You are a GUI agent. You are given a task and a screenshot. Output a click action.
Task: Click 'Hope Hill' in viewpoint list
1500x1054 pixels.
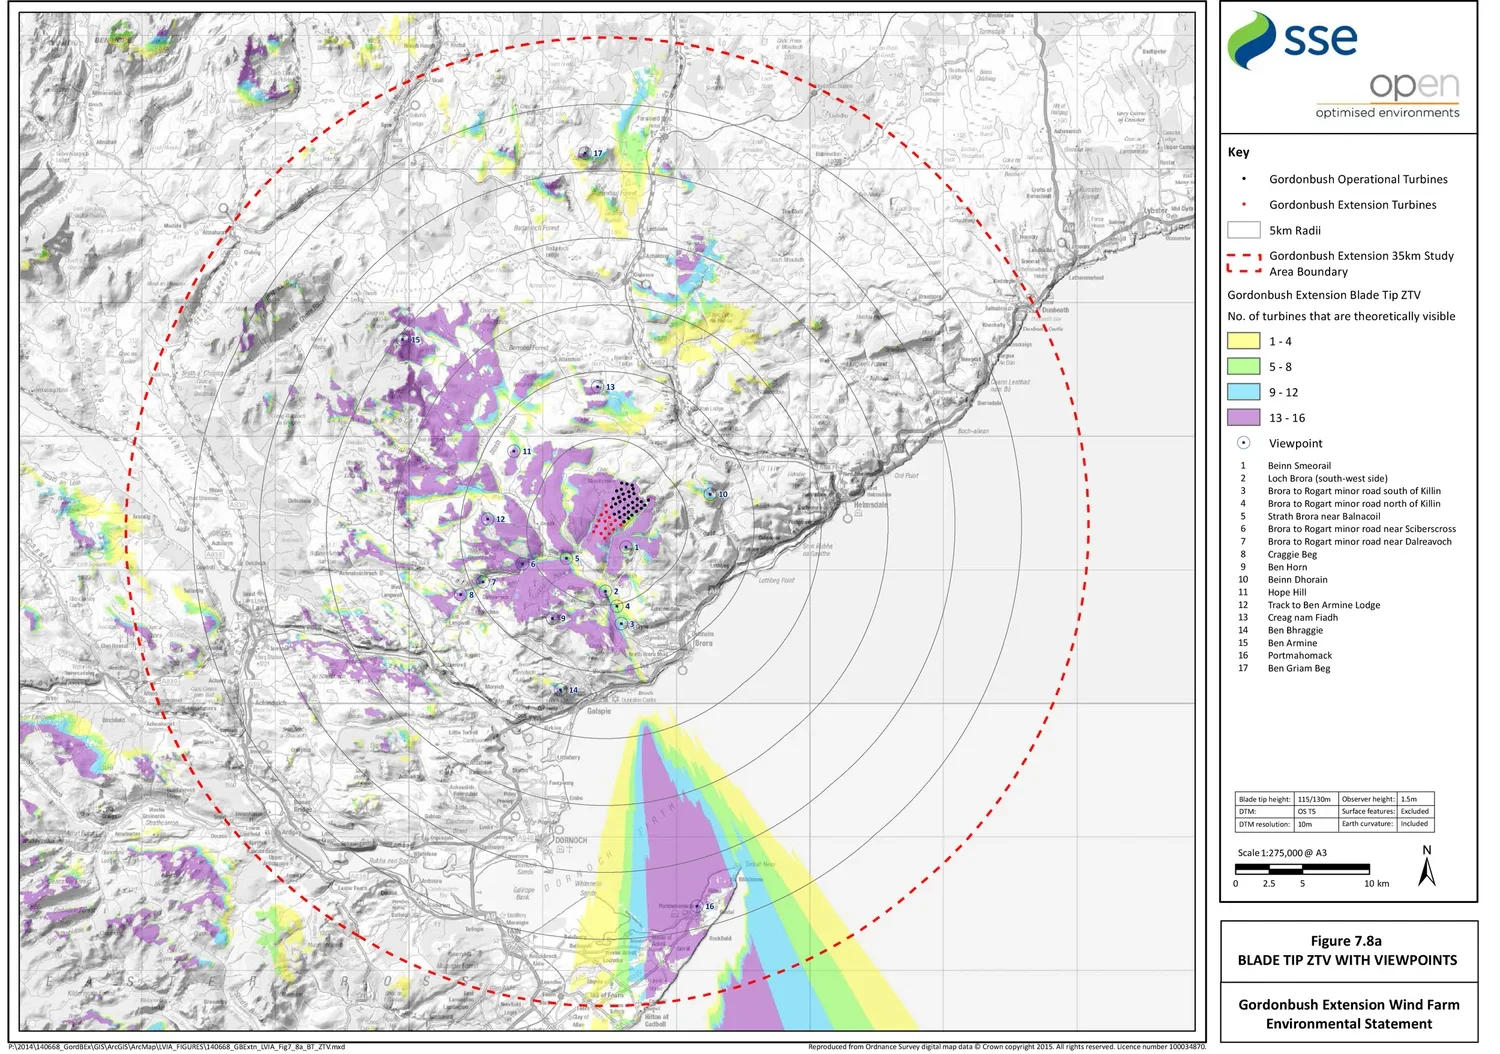(1286, 593)
